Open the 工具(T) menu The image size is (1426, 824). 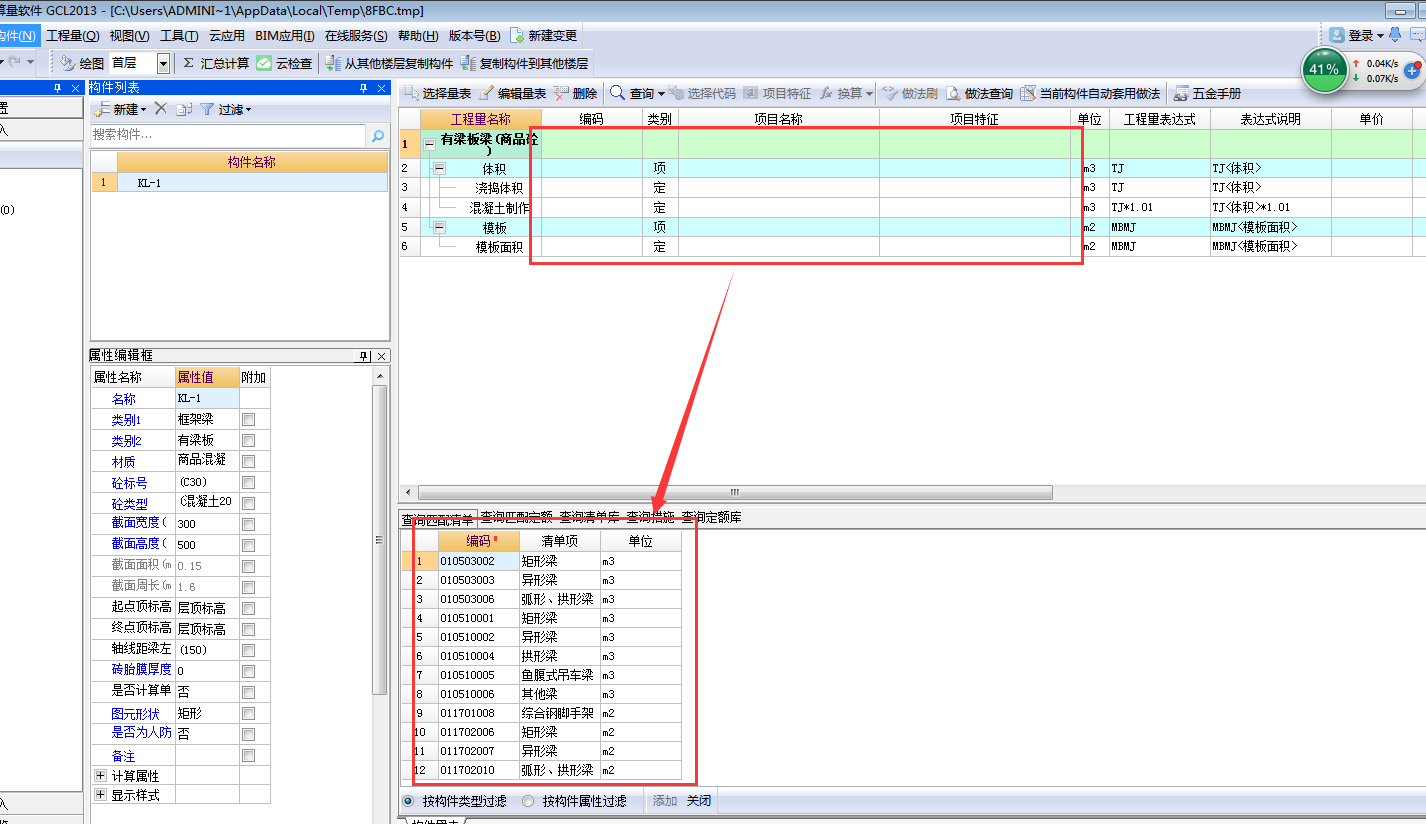[179, 35]
